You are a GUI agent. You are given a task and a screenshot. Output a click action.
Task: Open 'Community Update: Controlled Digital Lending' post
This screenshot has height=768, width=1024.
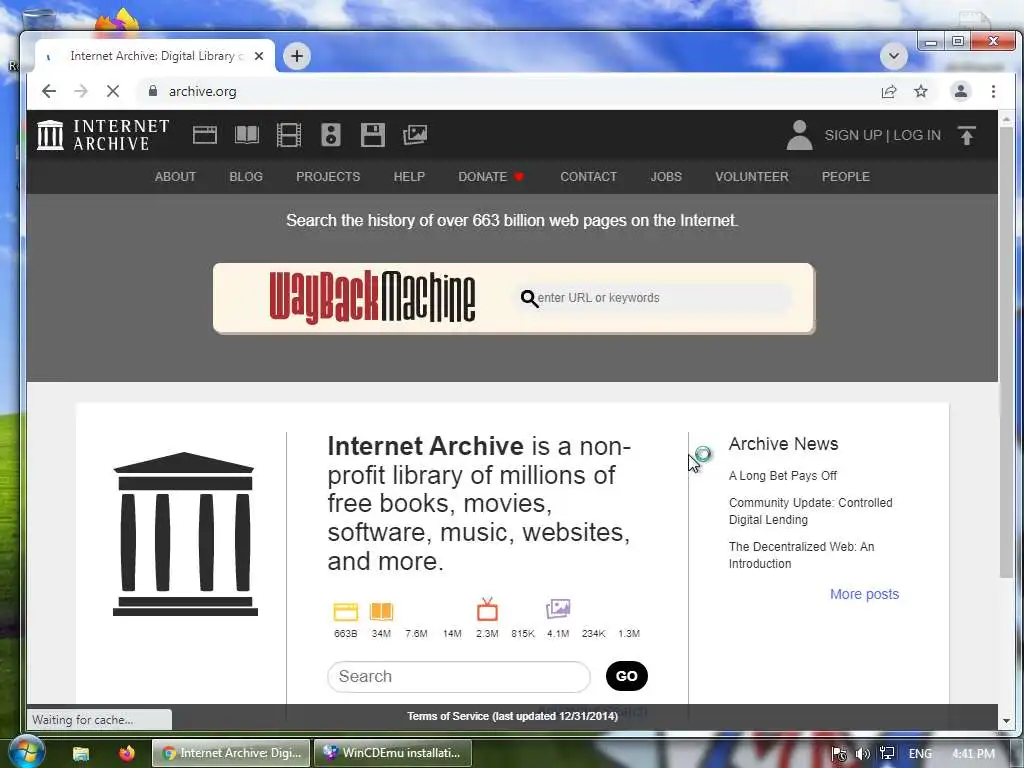tap(810, 511)
